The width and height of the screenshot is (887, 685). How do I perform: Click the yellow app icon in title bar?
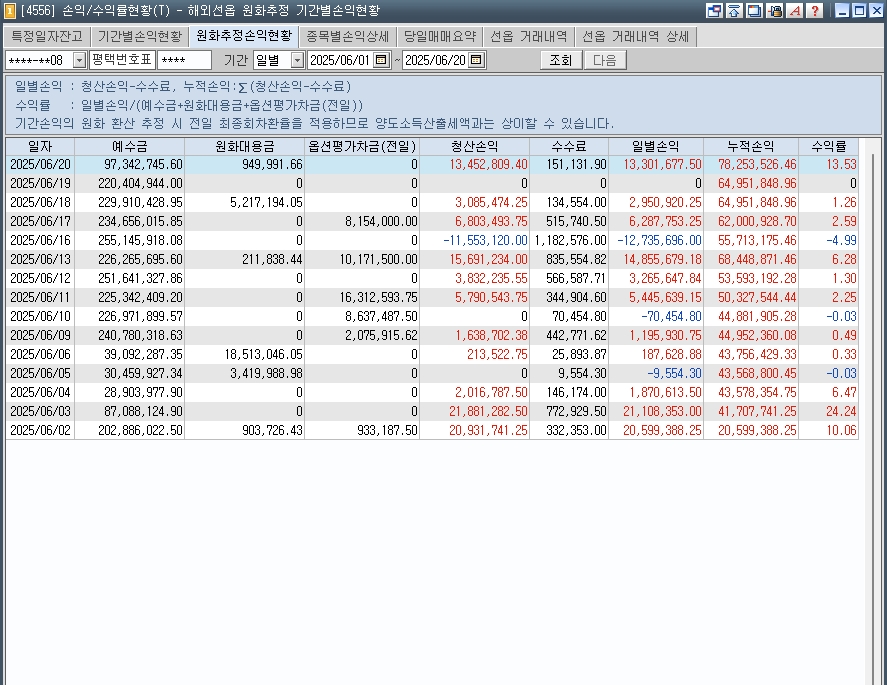pos(9,11)
